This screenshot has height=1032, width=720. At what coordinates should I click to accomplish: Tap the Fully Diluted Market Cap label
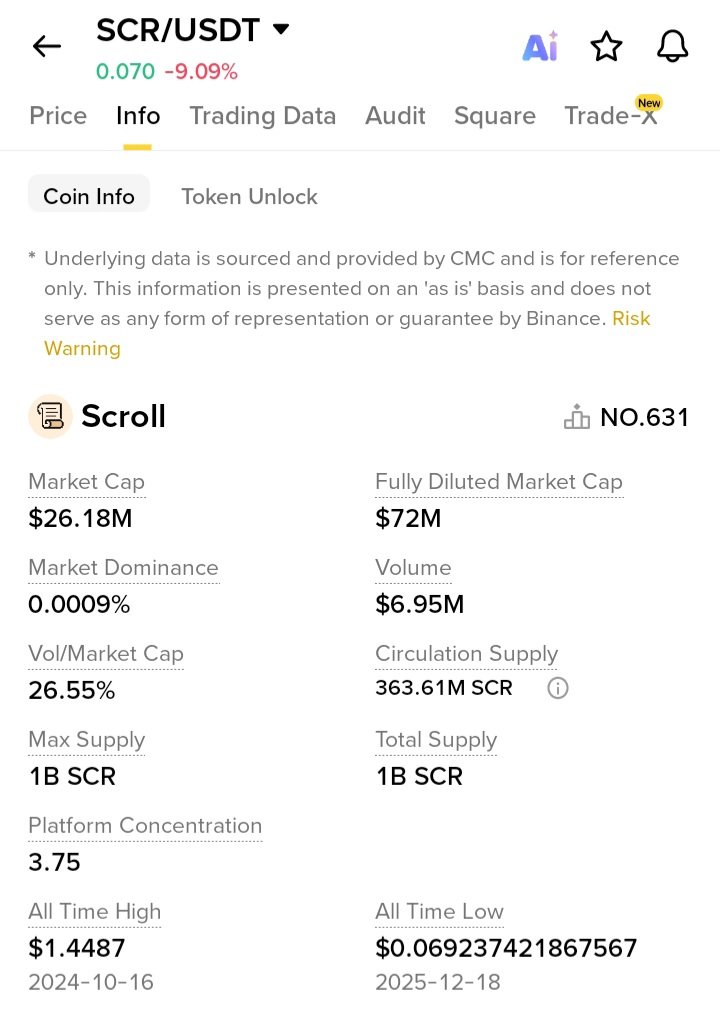coord(498,482)
